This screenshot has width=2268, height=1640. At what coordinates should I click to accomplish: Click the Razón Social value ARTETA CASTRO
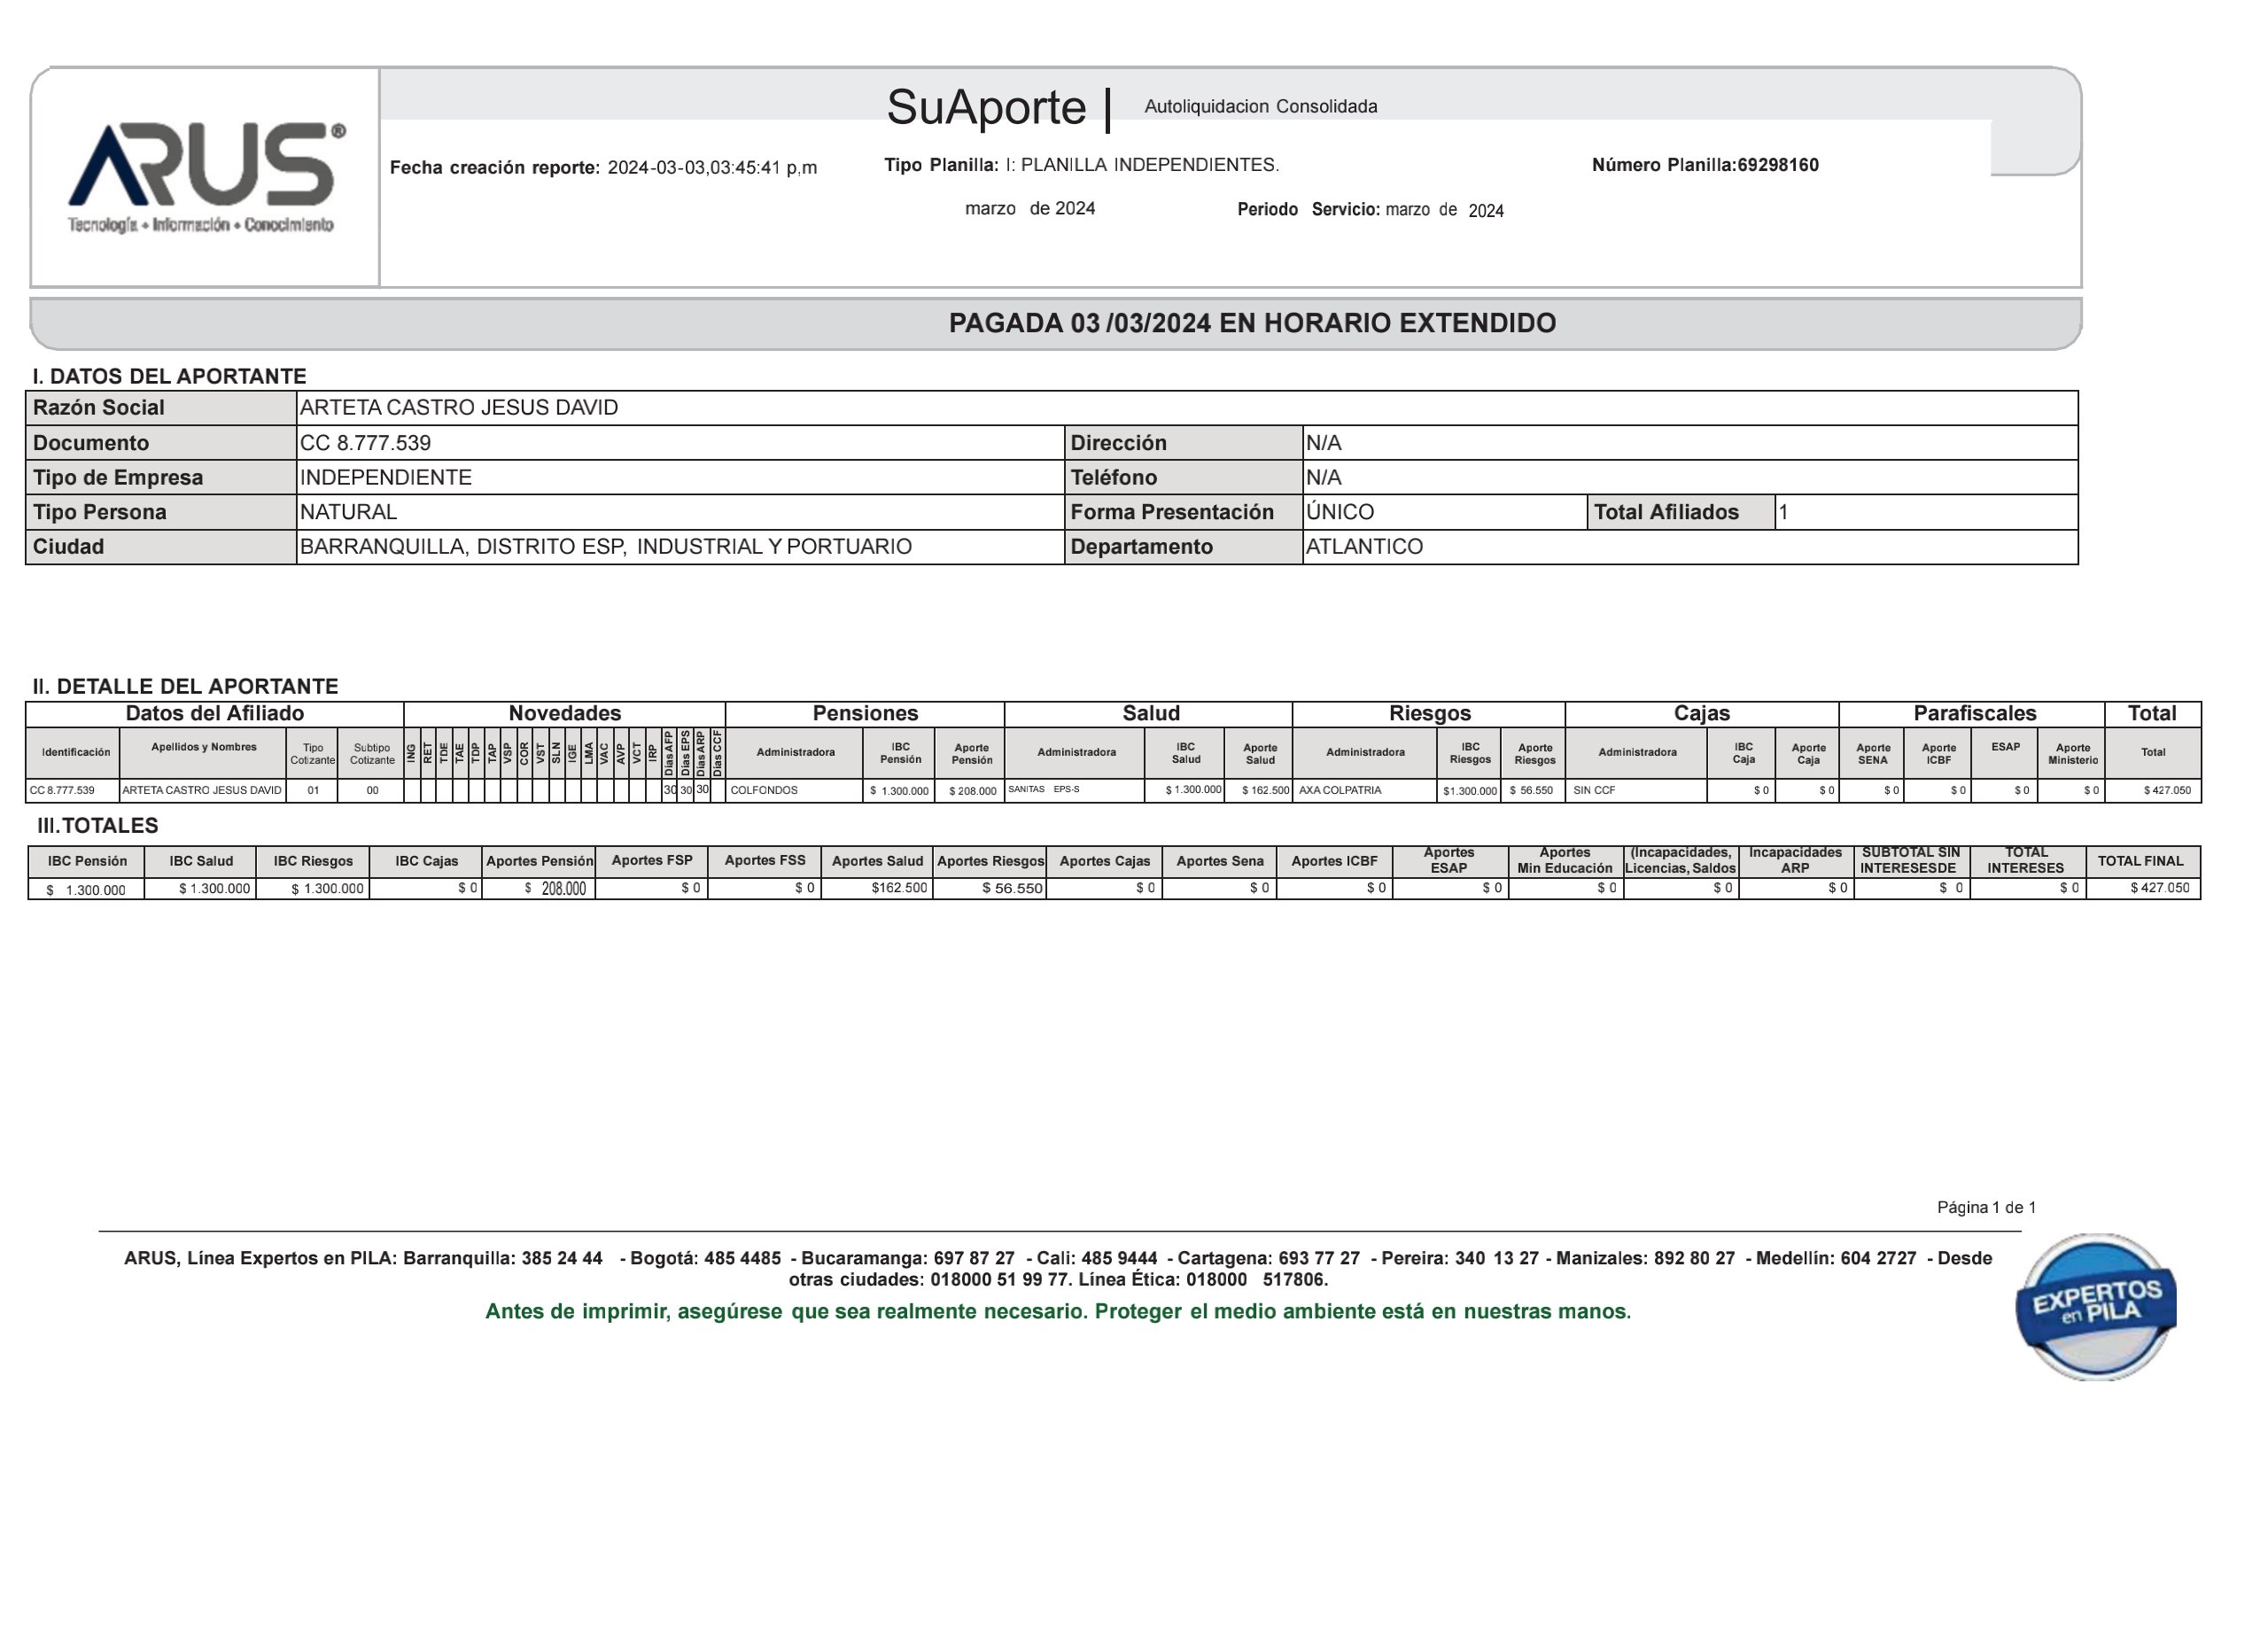pos(459,407)
